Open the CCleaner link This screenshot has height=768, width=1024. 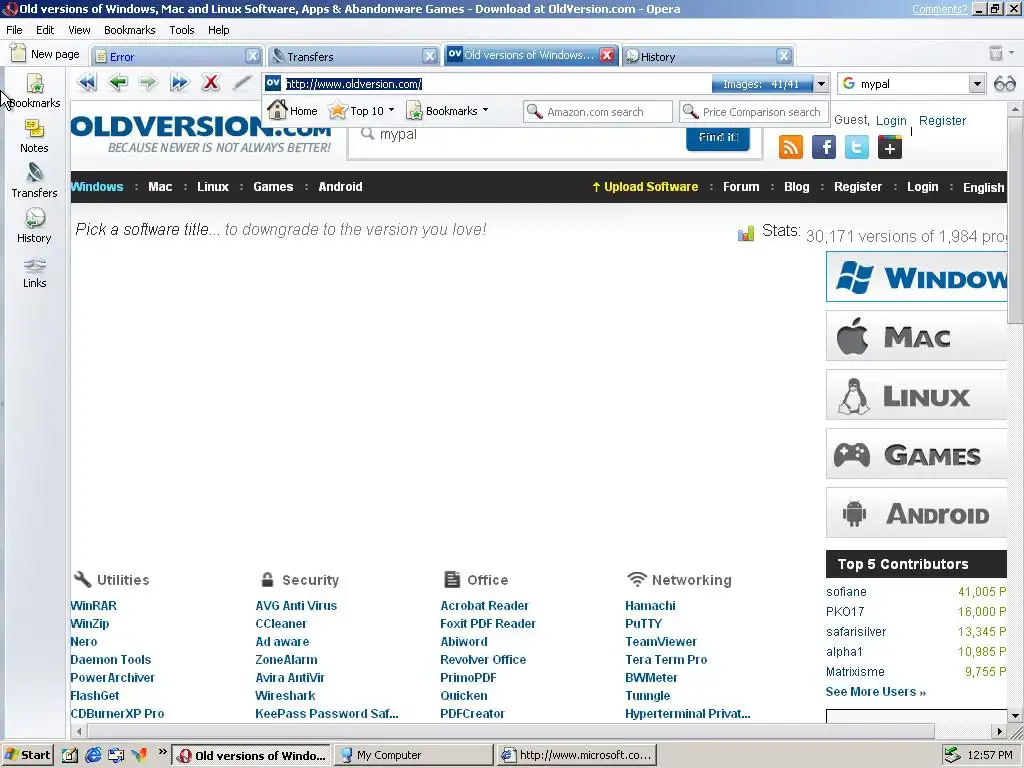coord(281,624)
